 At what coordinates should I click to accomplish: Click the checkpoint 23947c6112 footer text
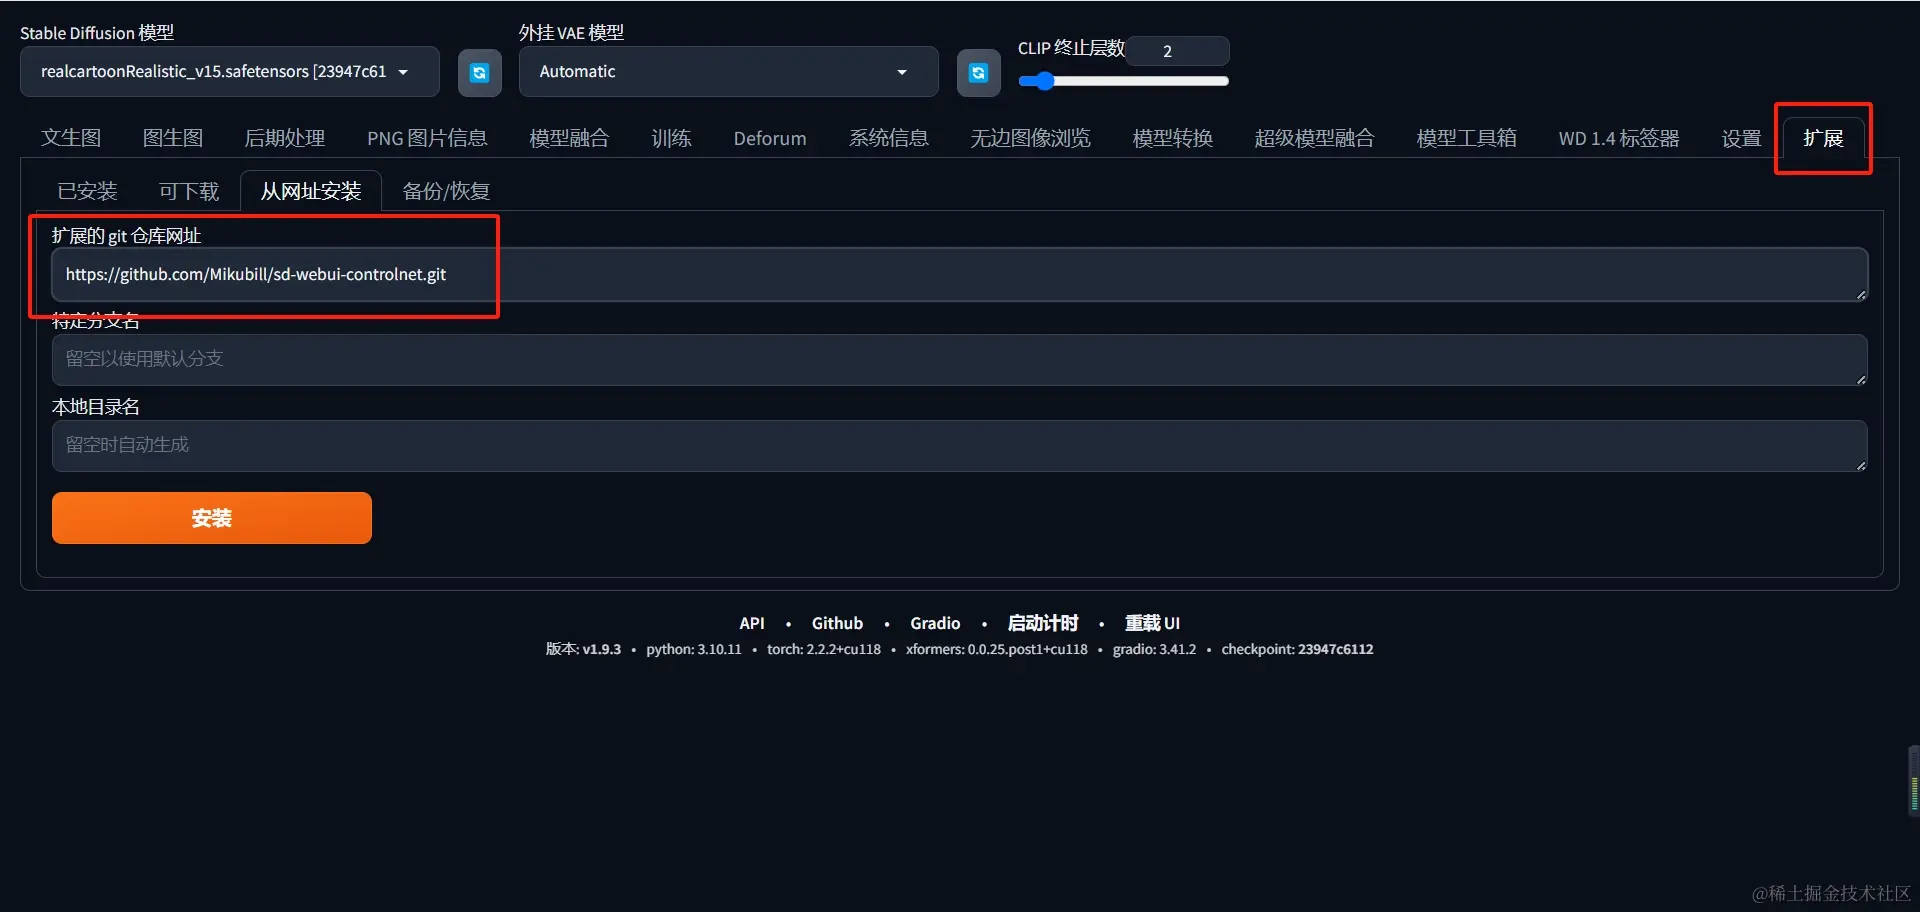click(1297, 649)
